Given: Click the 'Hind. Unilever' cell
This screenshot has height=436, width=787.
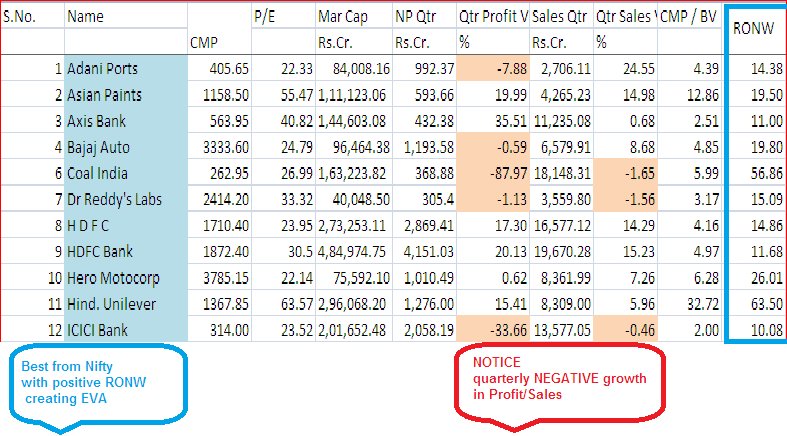Looking at the screenshot, I should click(x=126, y=303).
